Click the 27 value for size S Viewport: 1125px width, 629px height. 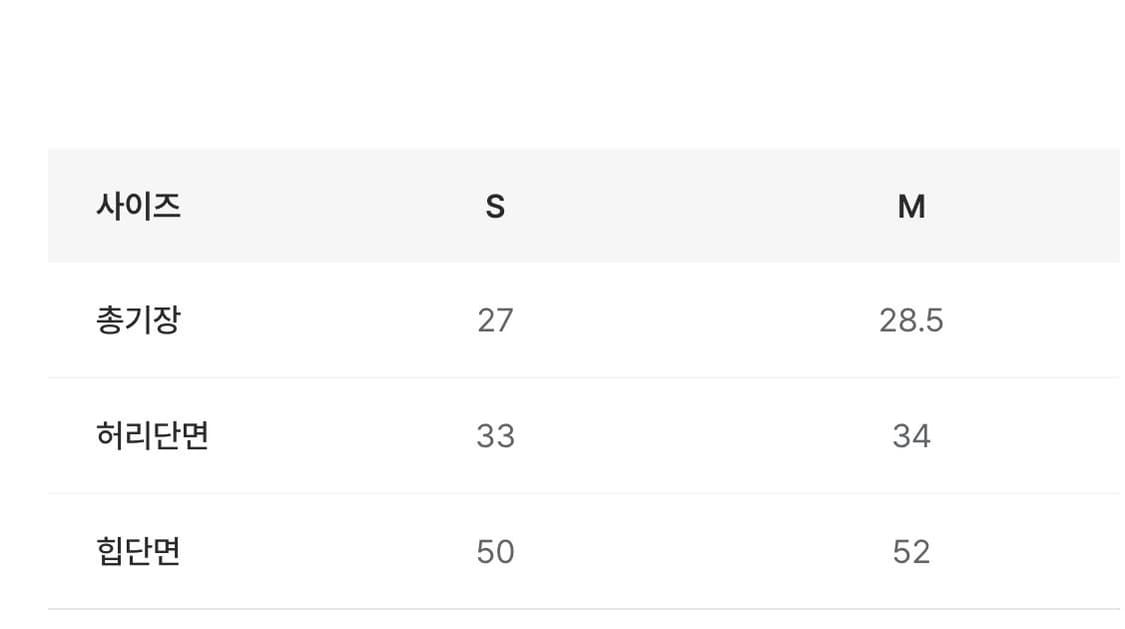tap(495, 320)
